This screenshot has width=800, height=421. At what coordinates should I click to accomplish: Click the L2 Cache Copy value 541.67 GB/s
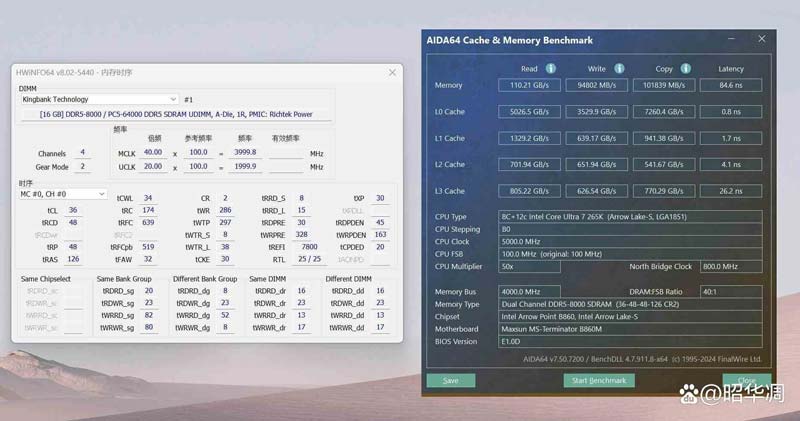(x=664, y=164)
